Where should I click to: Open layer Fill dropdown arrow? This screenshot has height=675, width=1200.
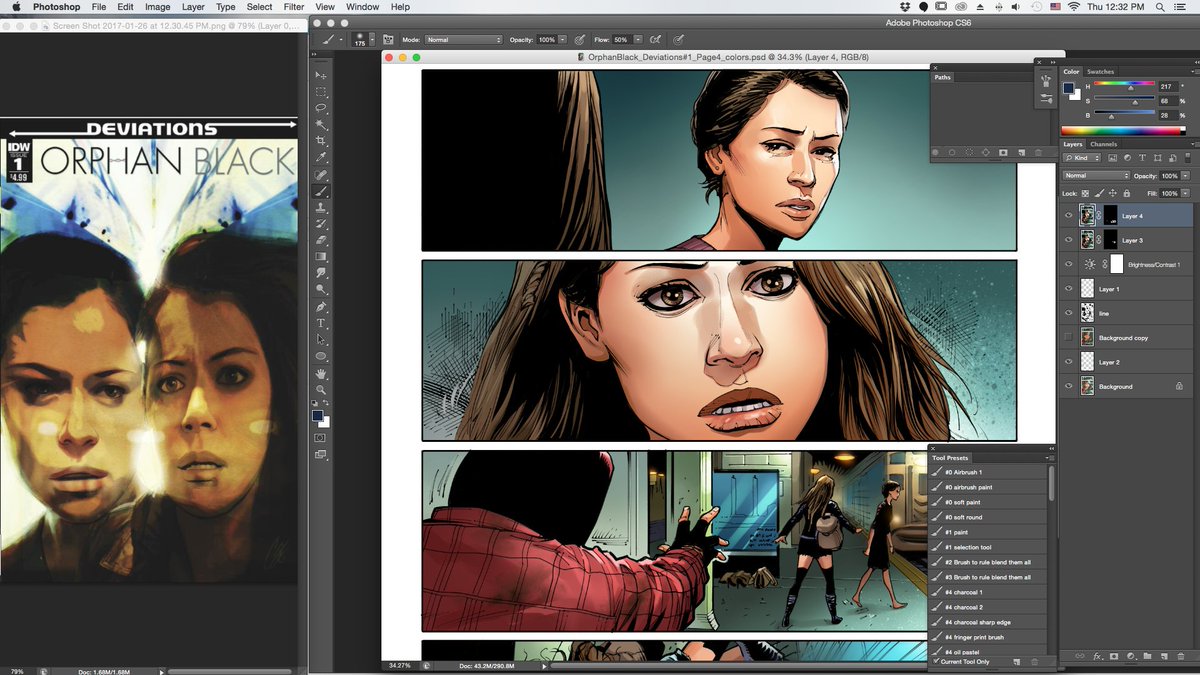pyautogui.click(x=1186, y=193)
